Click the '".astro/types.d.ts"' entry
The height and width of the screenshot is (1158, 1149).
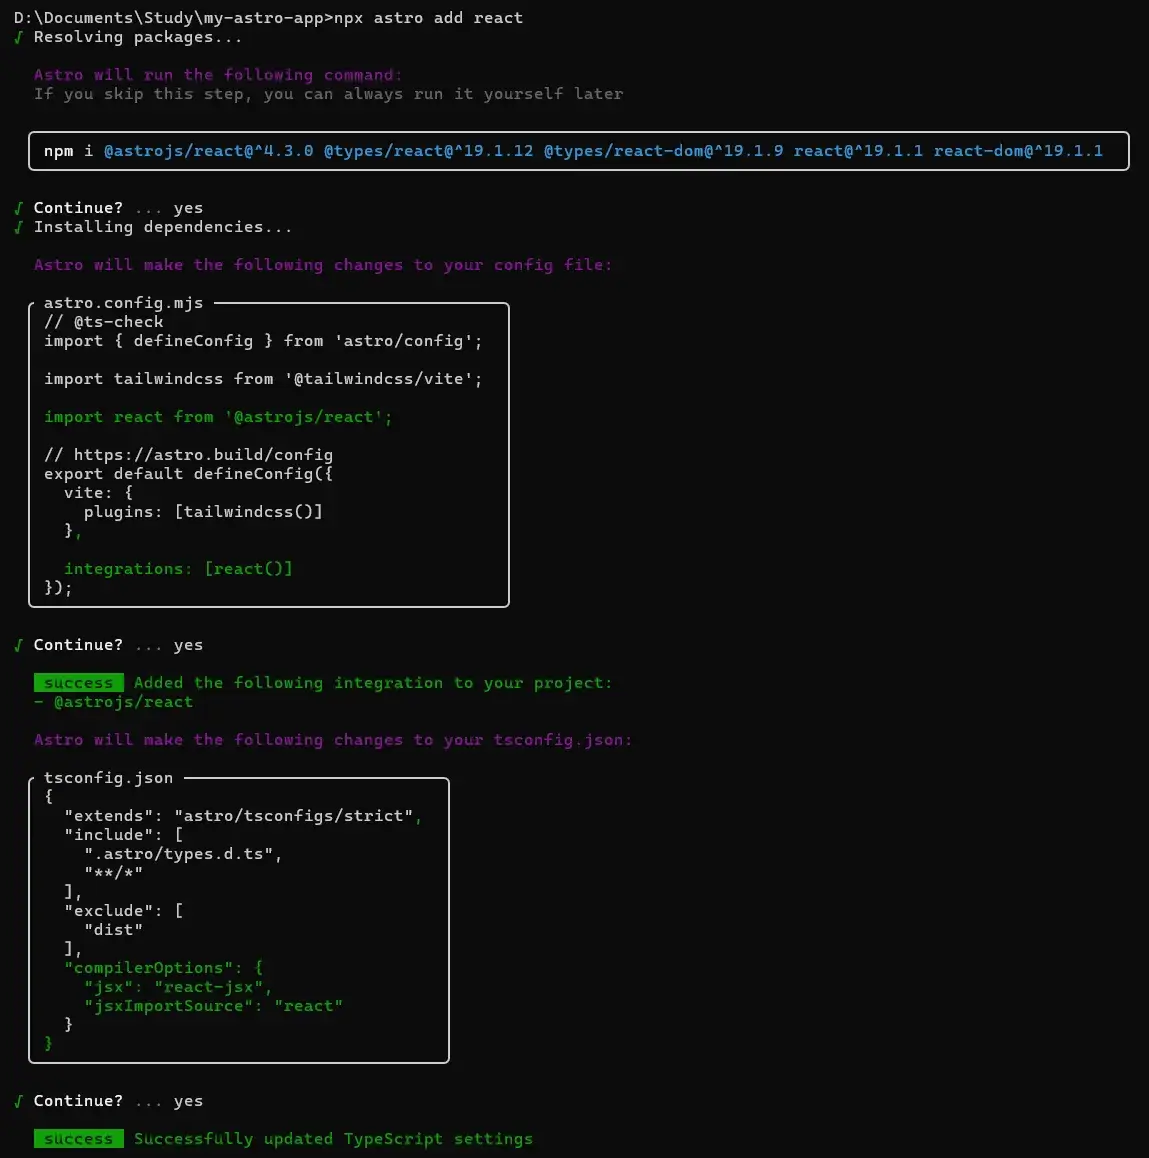[183, 854]
